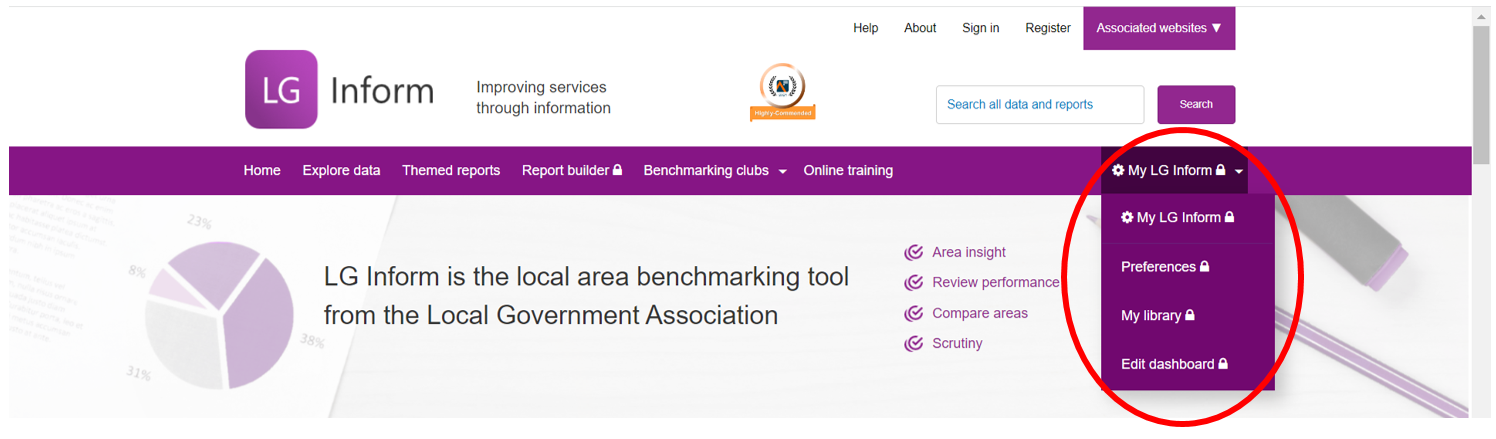Image resolution: width=1496 pixels, height=439 pixels.
Task: Click the 'Improving services through information' tagline
Action: pos(543,98)
